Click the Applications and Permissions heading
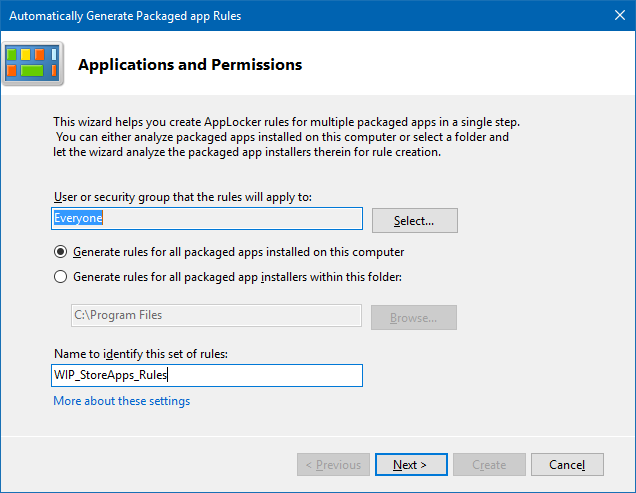This screenshot has height=493, width=636. click(x=190, y=65)
